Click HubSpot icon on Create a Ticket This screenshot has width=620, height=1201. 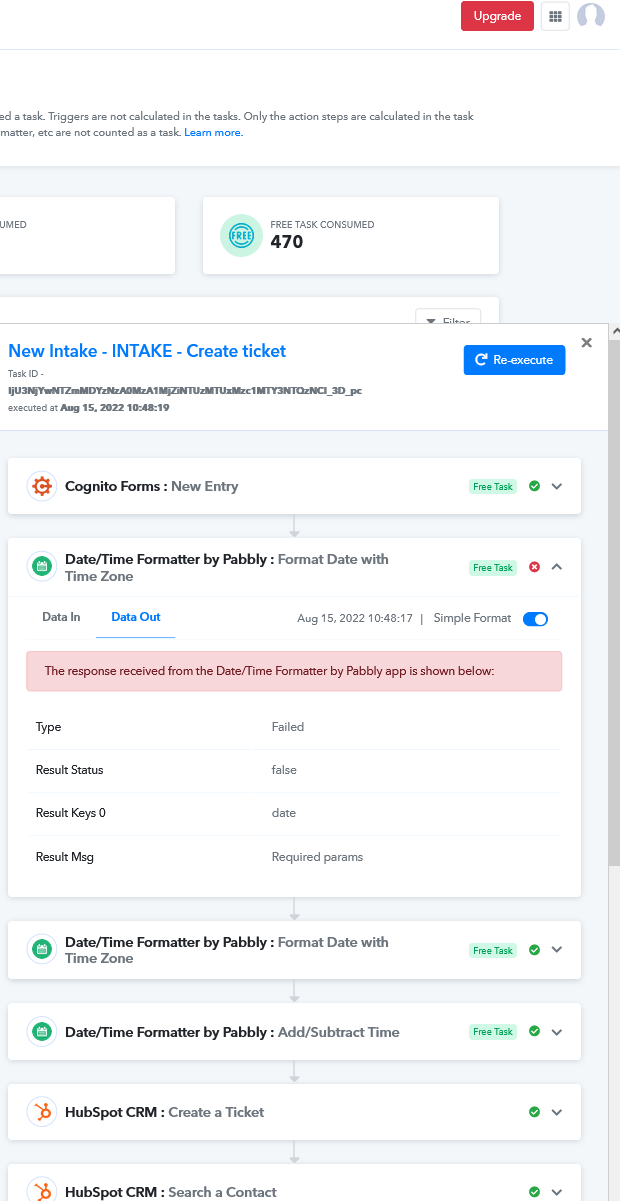[41, 1112]
